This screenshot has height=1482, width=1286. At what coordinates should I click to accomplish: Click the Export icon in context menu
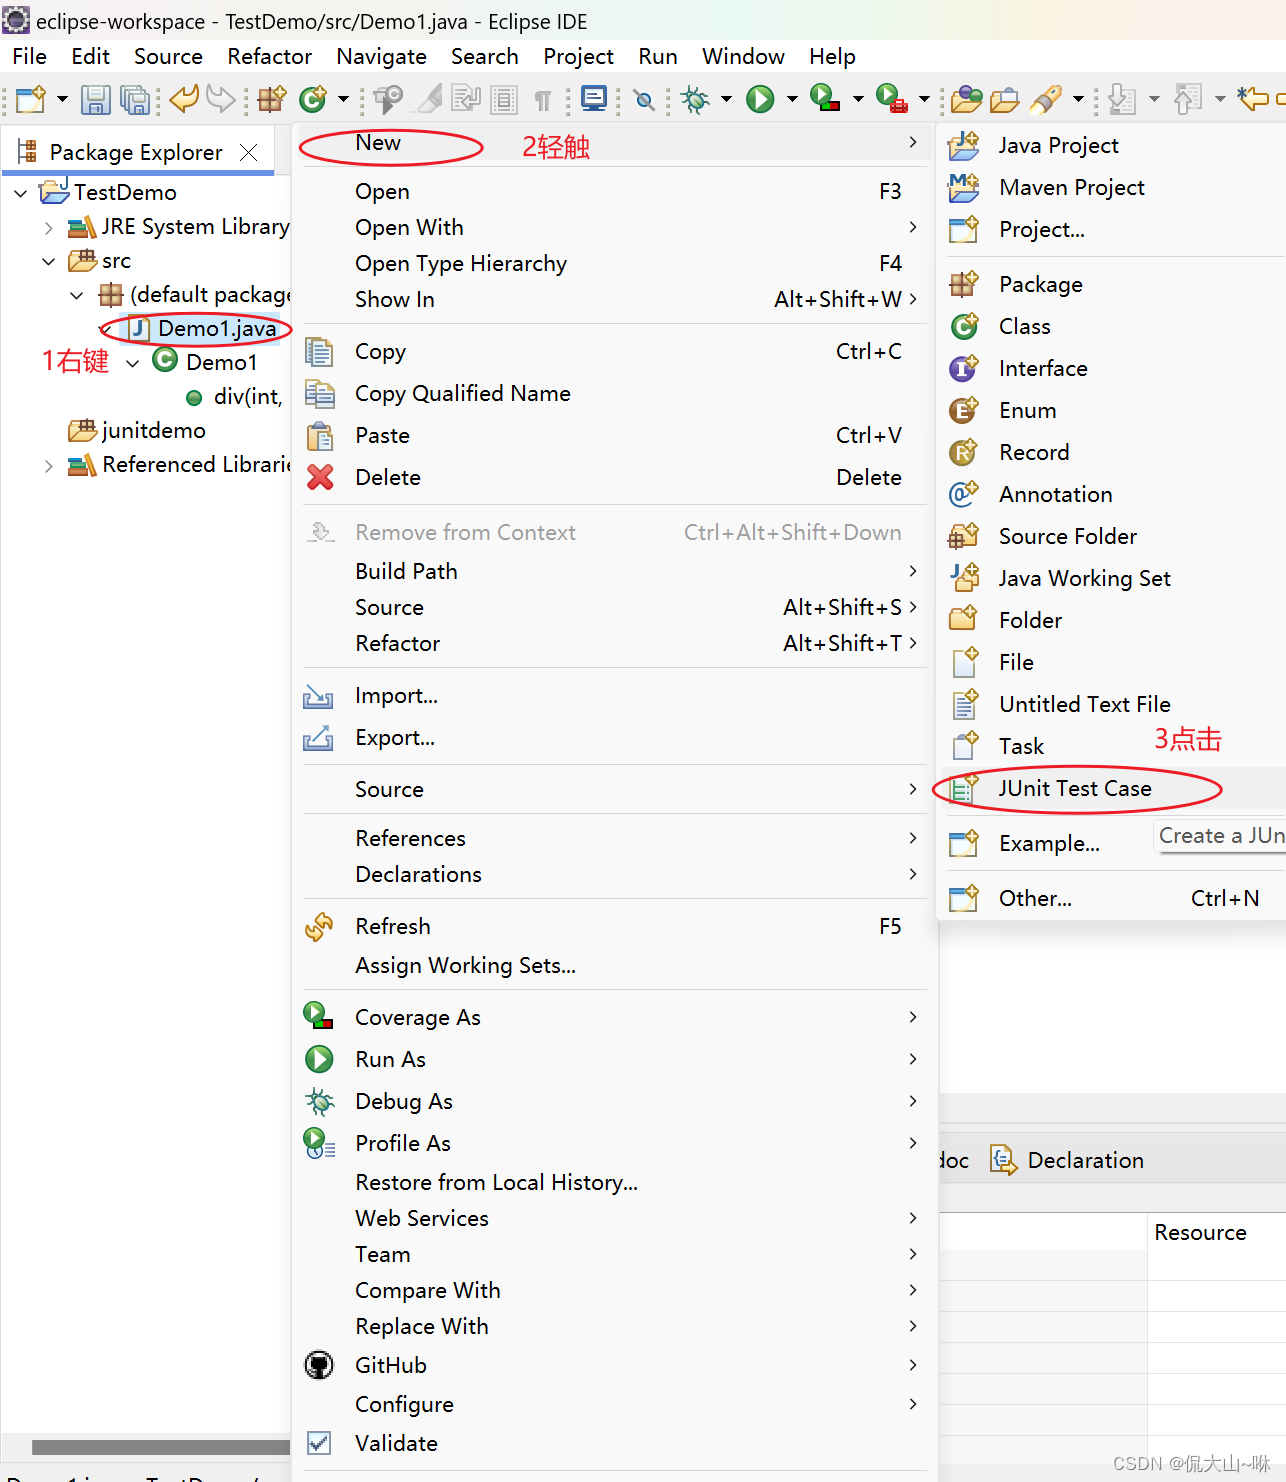(x=319, y=738)
